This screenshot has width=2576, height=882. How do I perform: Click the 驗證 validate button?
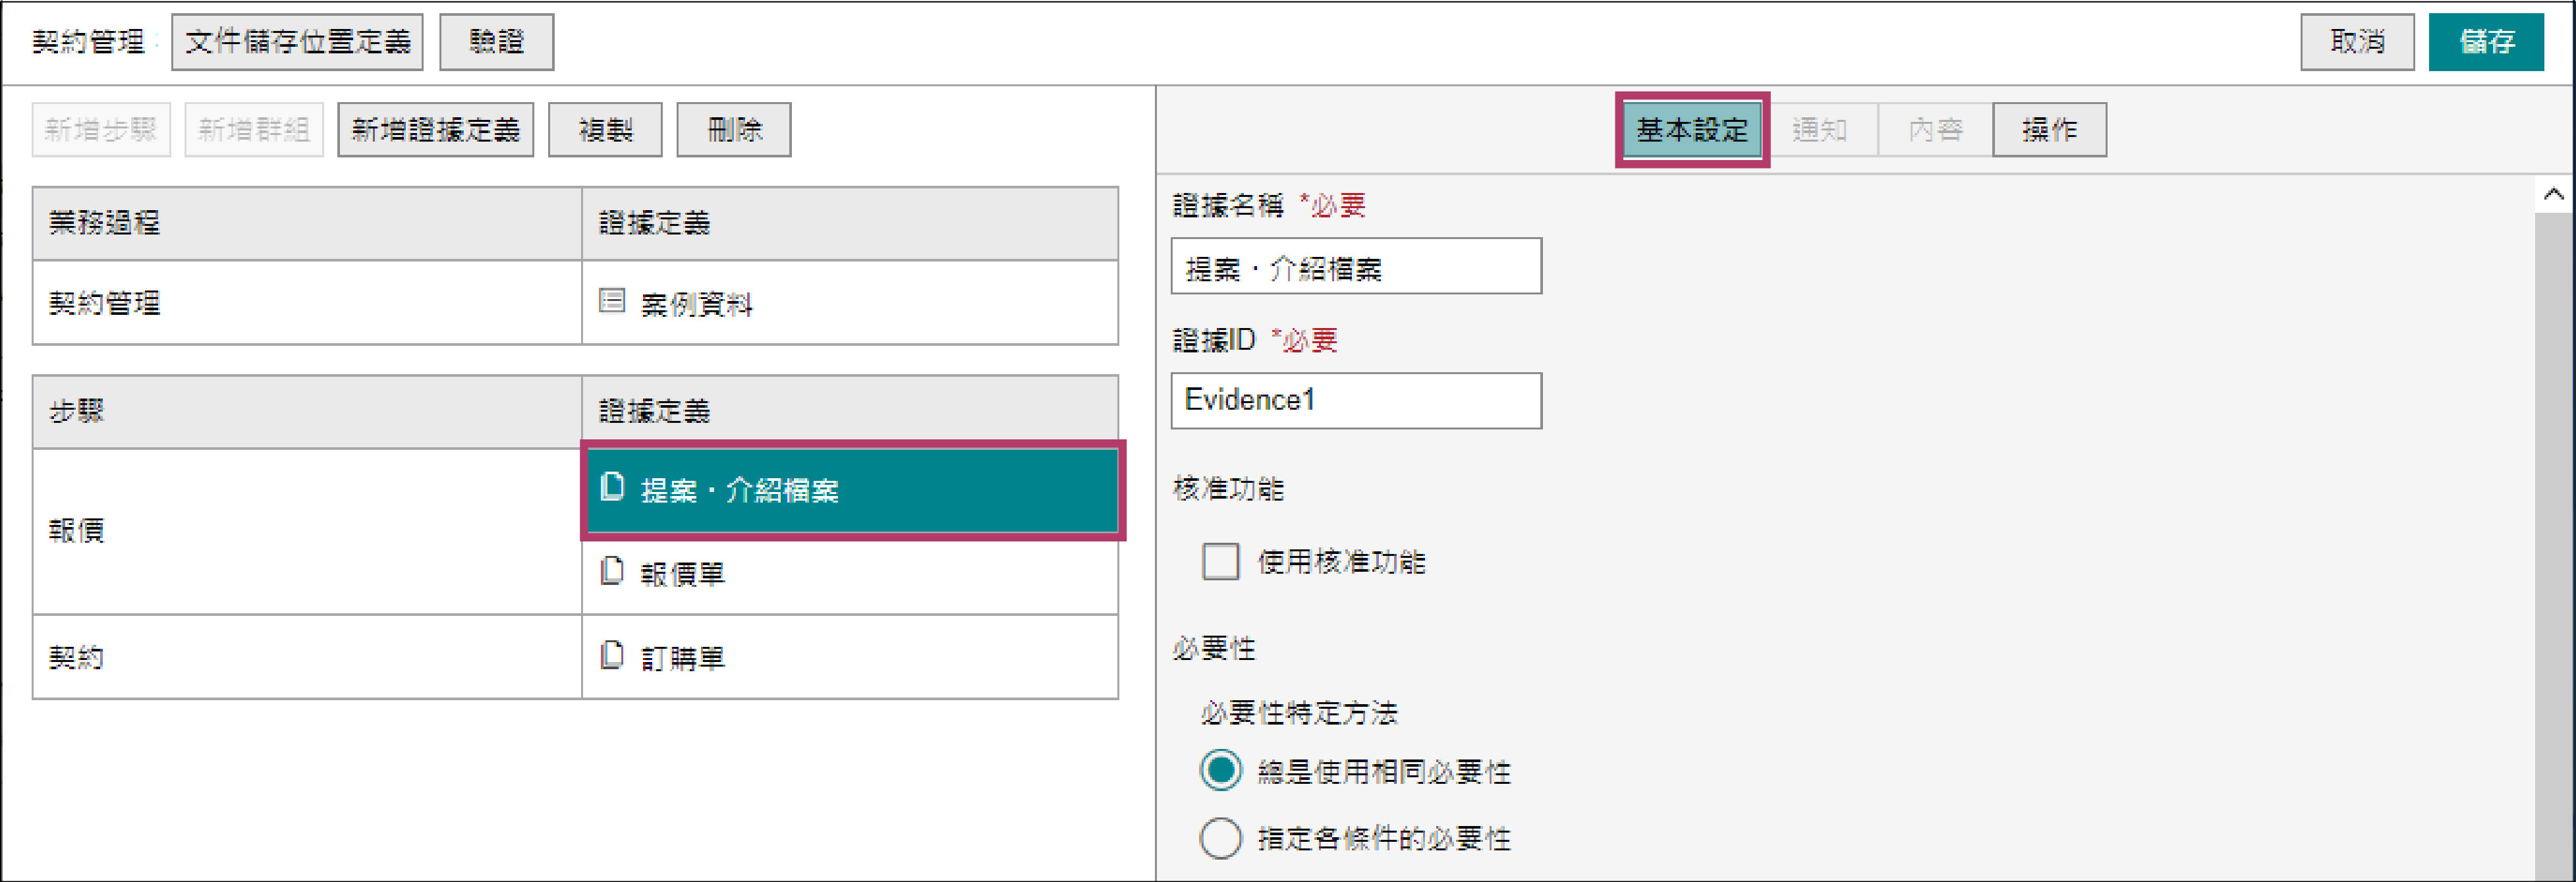pyautogui.click(x=496, y=42)
